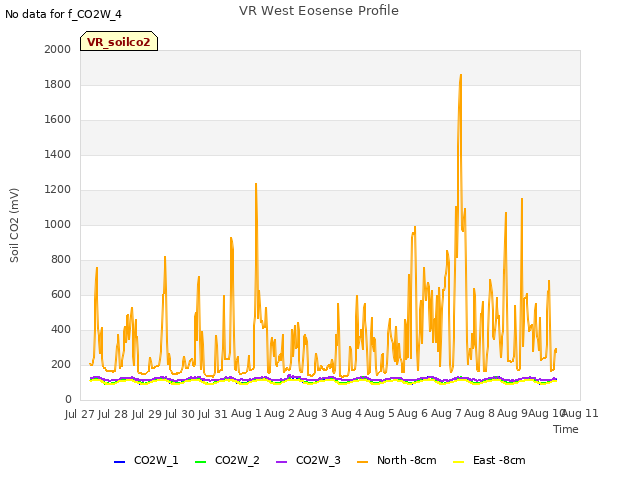This screenshot has width=640, height=480.
Task: Click the yellow East -8cm legend swatch
Action: pyautogui.click(x=459, y=462)
